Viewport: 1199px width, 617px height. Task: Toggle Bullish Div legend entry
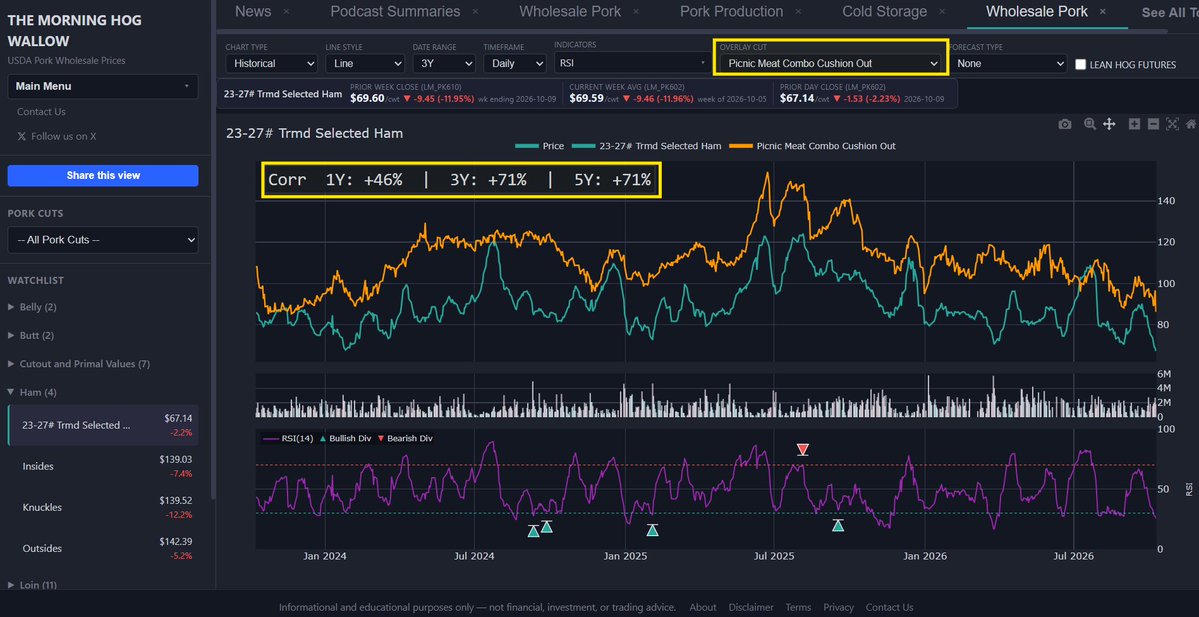point(346,439)
